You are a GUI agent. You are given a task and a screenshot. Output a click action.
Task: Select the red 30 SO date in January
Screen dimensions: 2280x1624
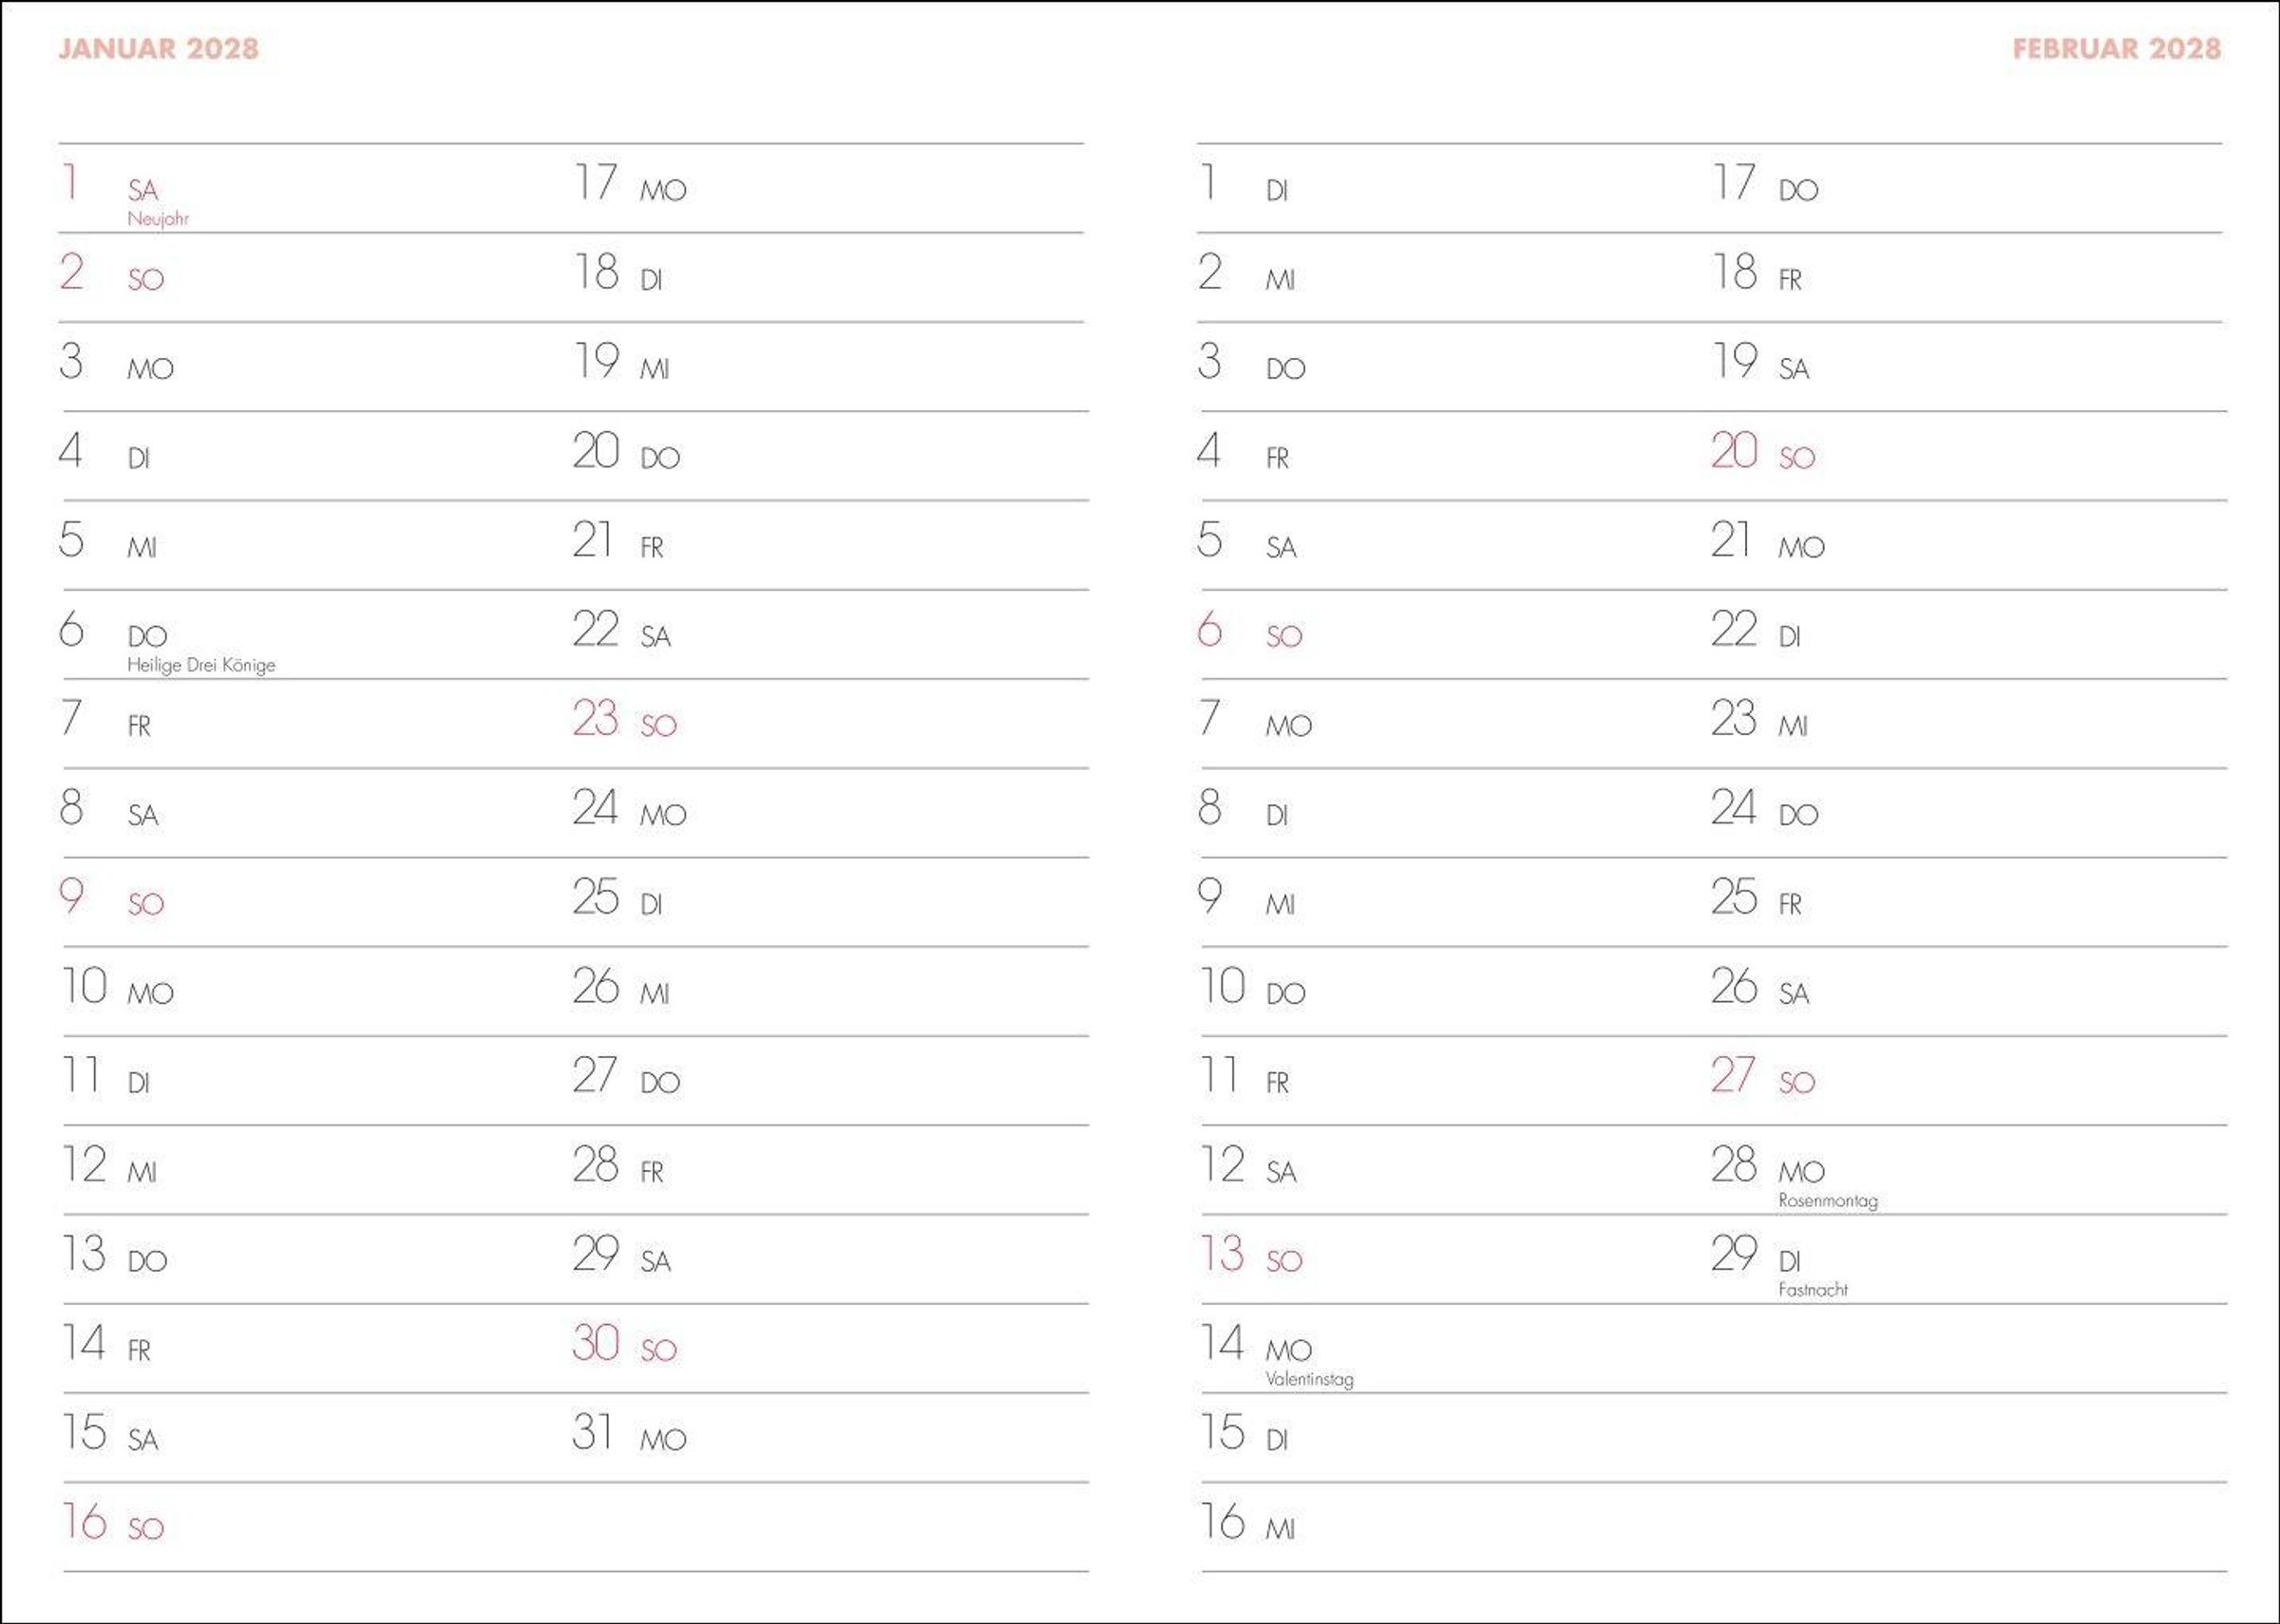624,1343
